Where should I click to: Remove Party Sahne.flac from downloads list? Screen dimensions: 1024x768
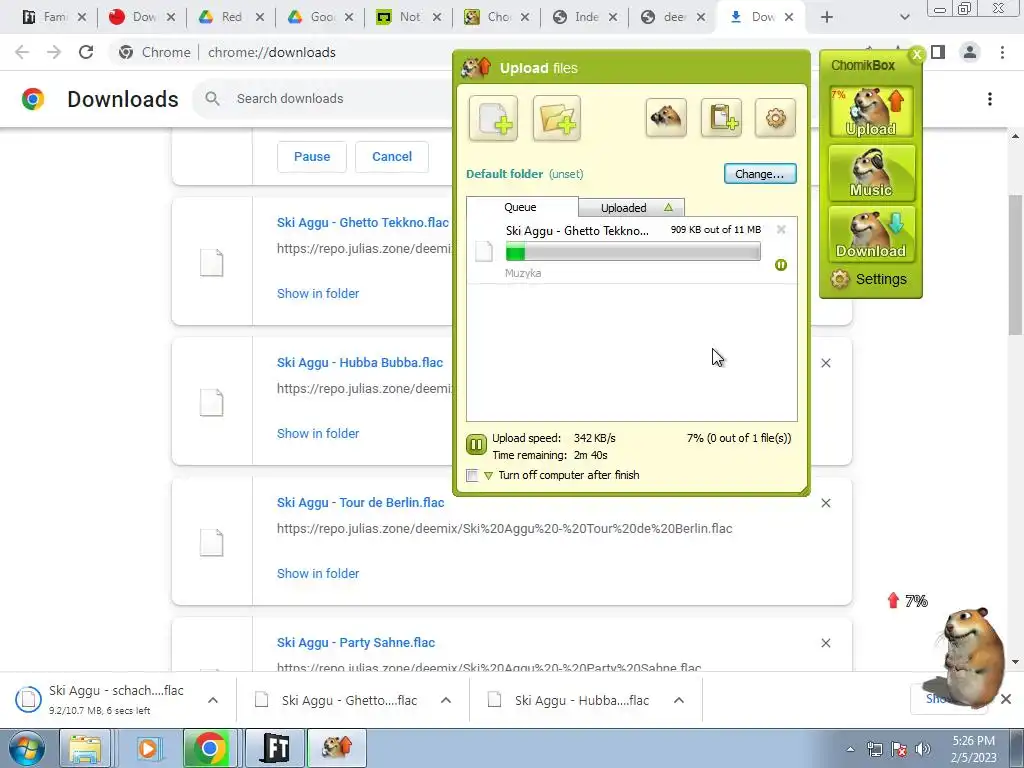pos(825,643)
